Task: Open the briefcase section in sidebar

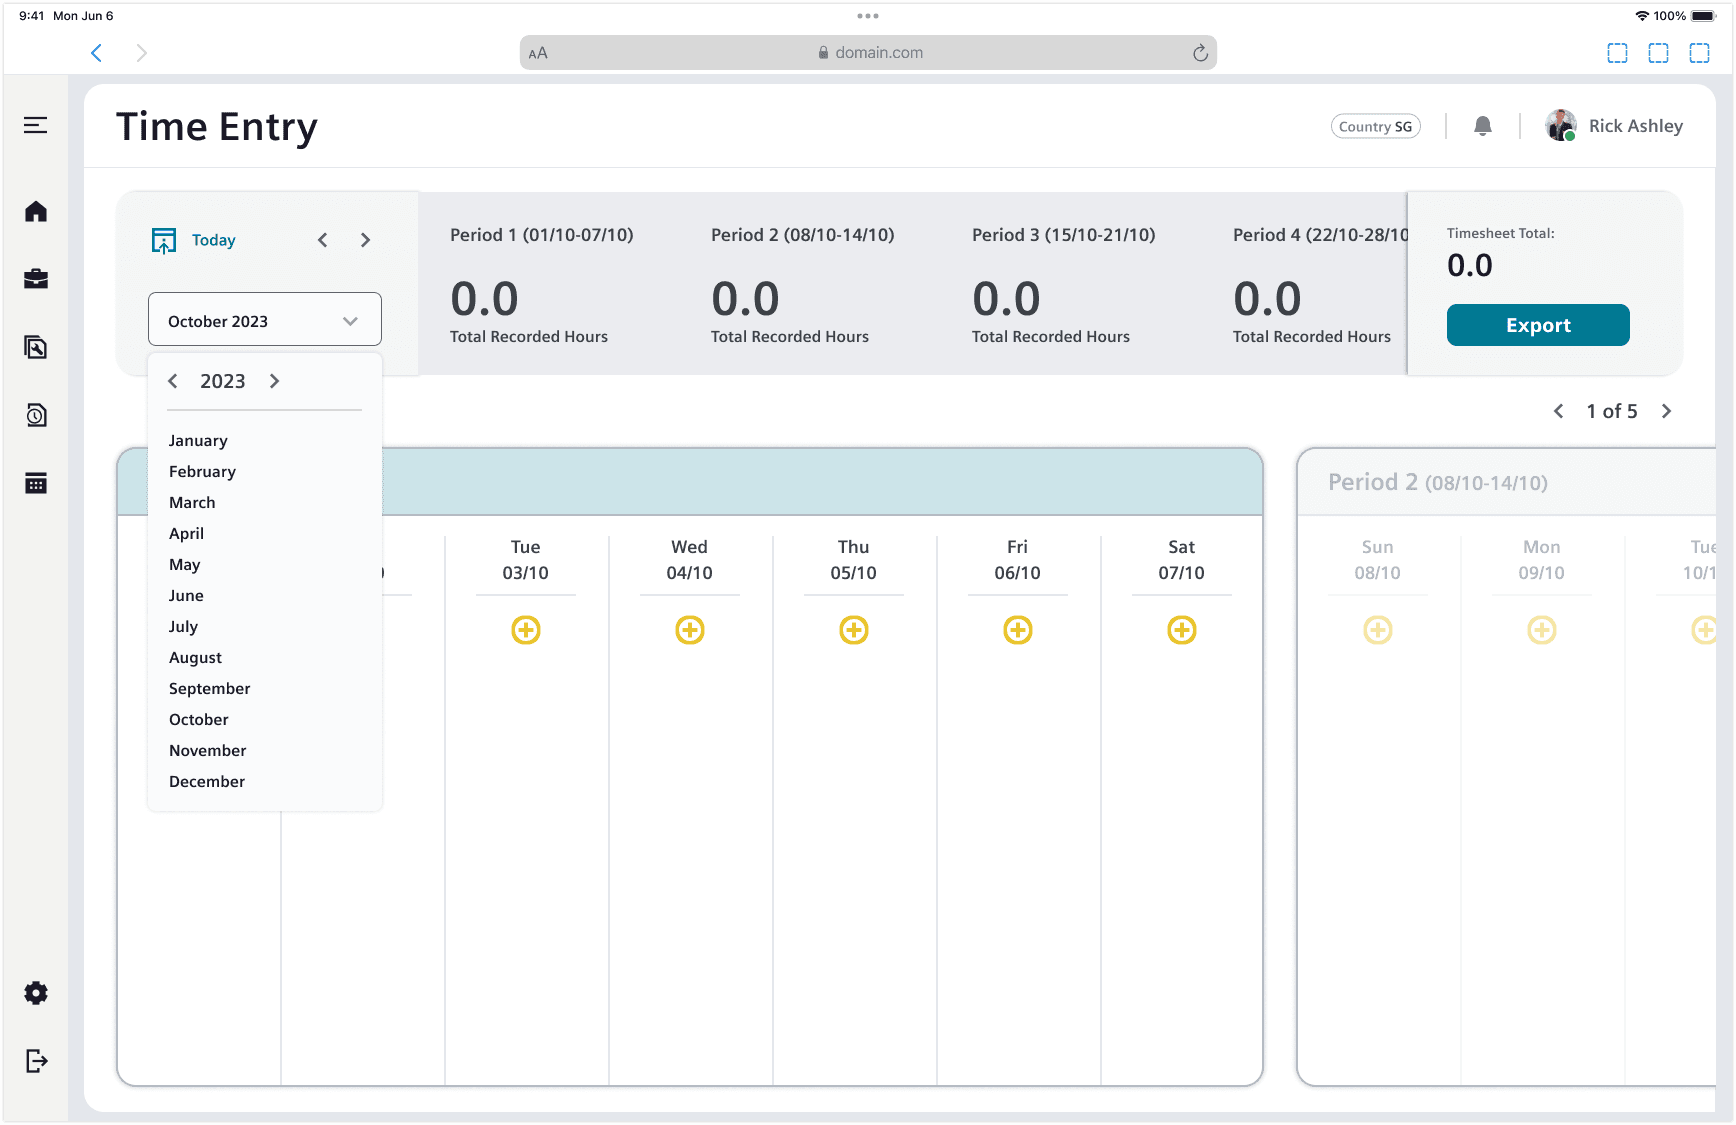Action: point(36,279)
